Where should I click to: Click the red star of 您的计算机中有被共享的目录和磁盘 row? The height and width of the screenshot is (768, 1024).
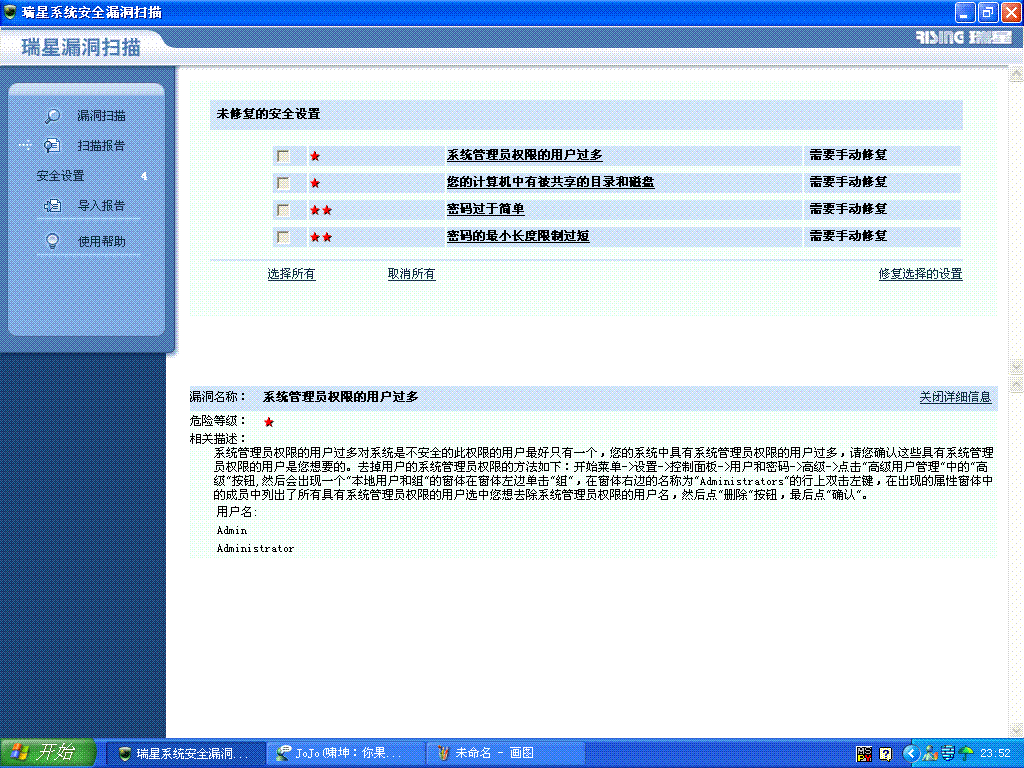coord(315,183)
